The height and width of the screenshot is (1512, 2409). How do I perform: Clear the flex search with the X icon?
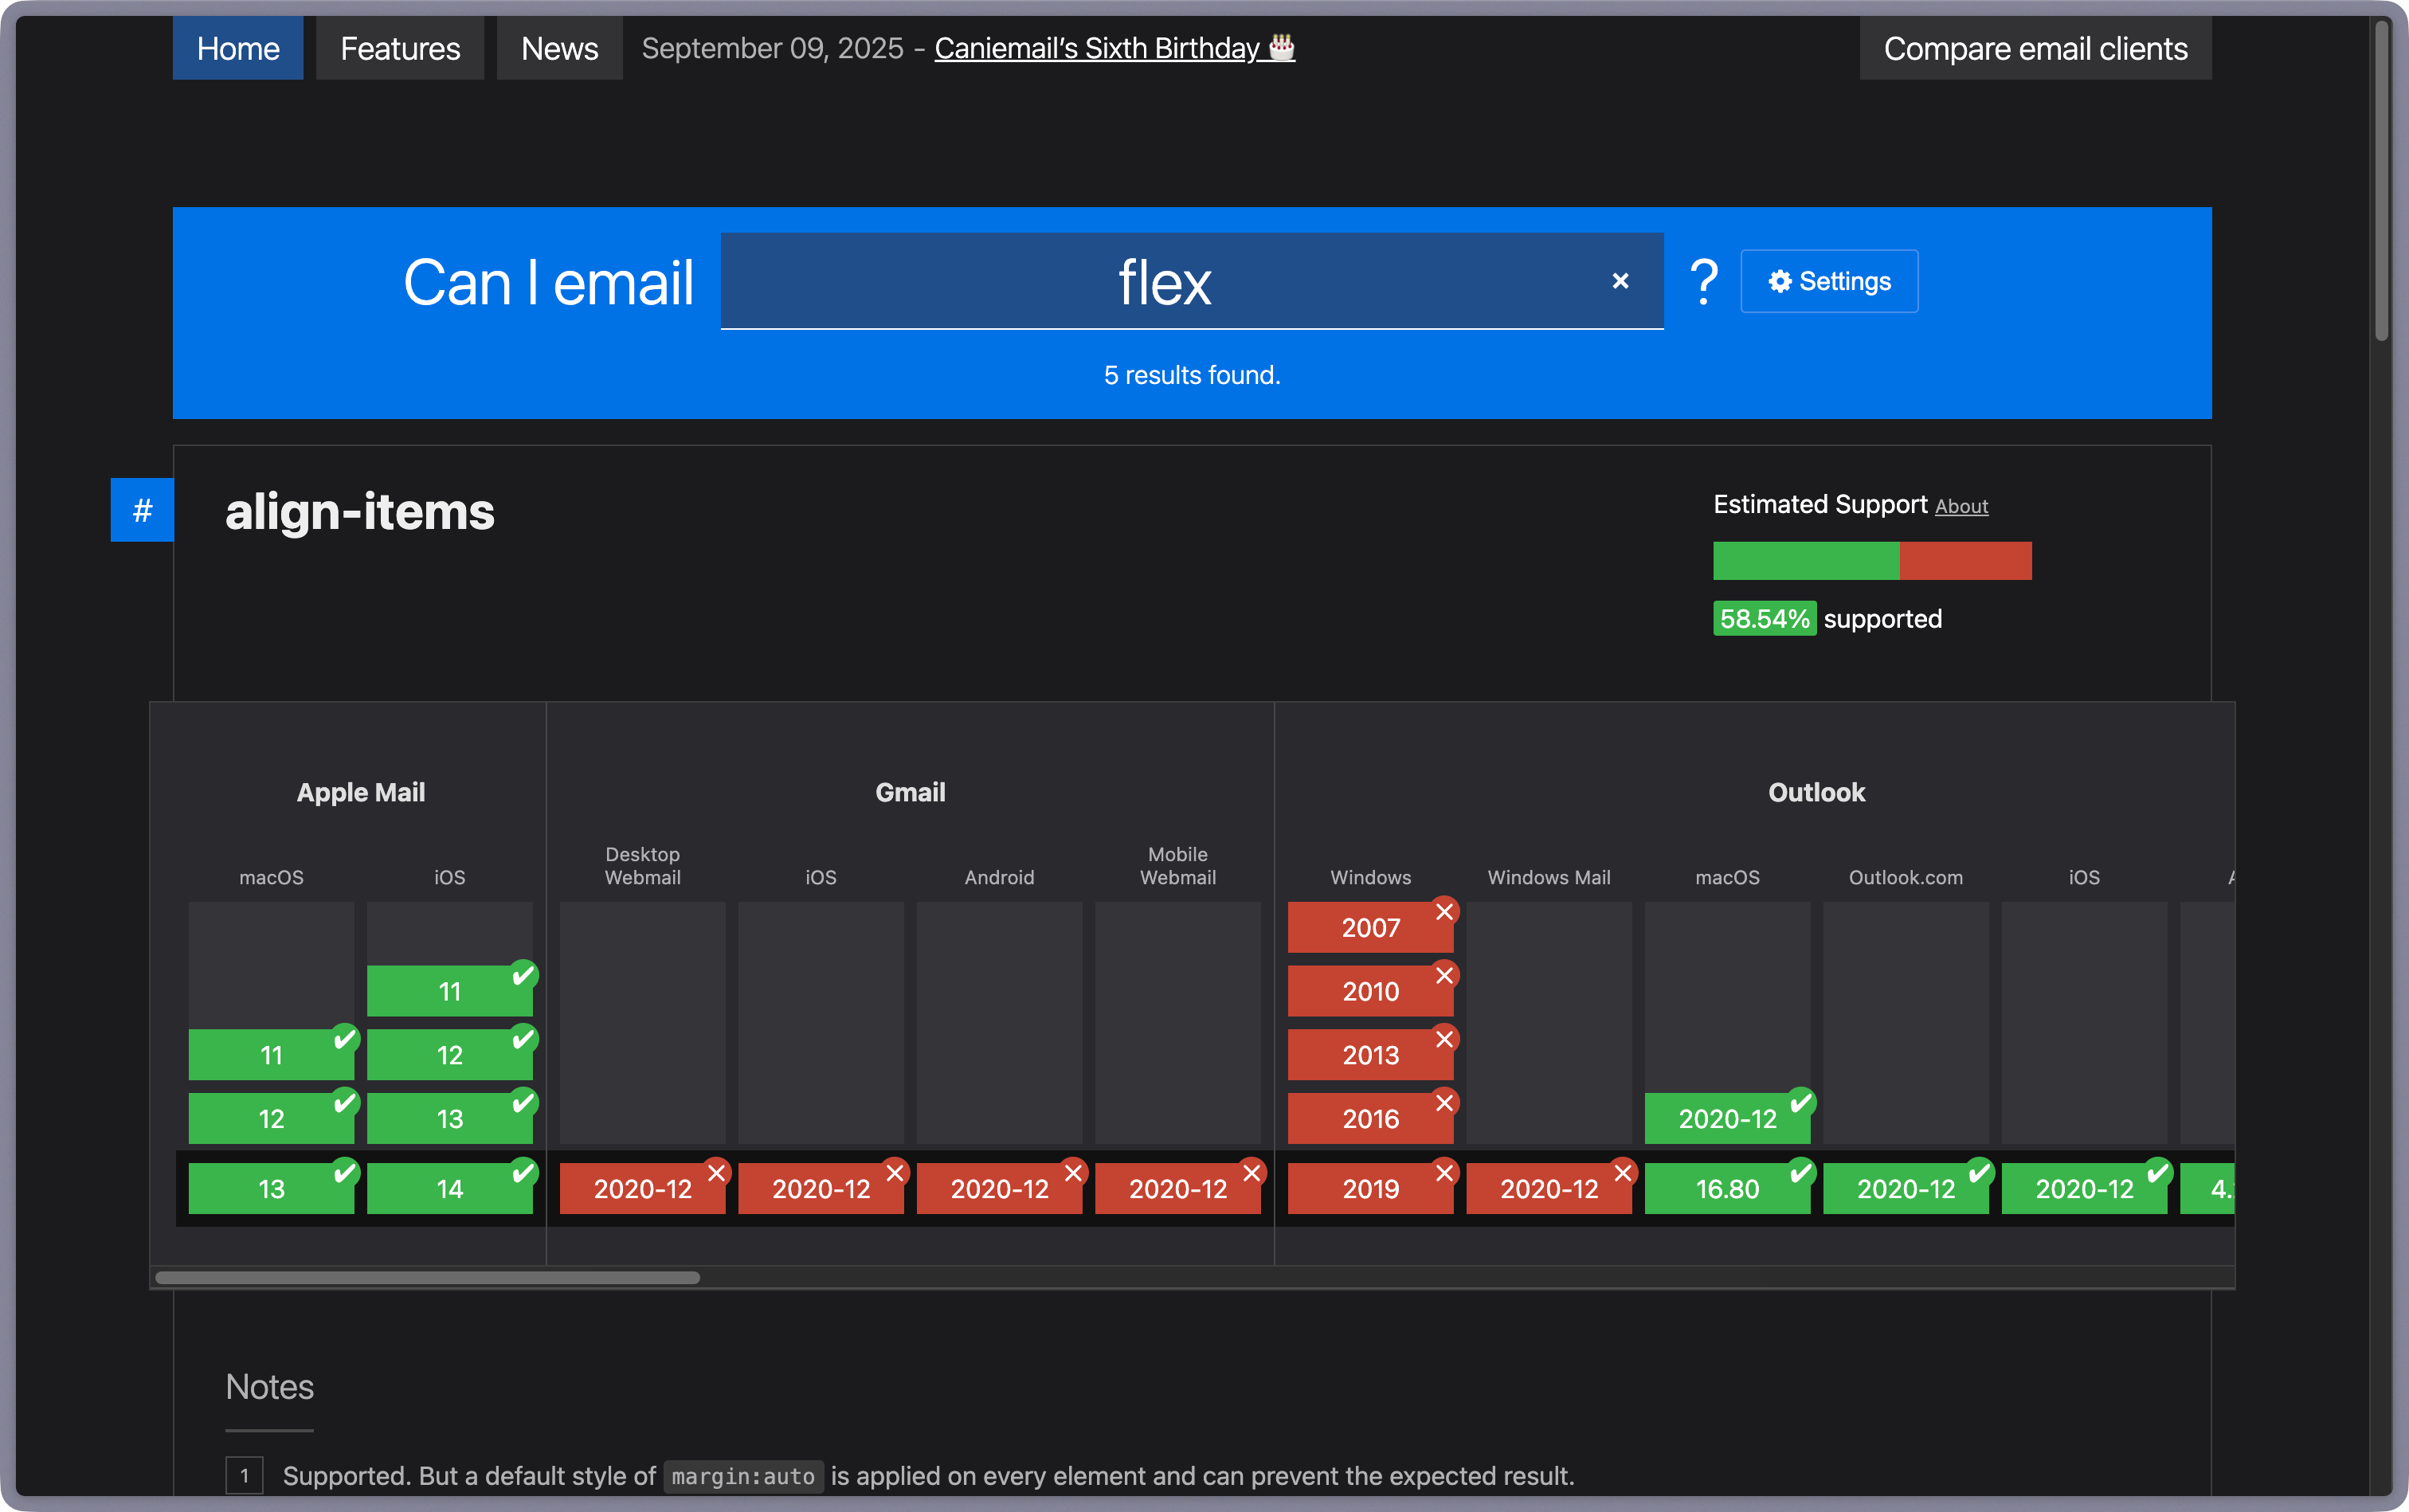[1620, 281]
